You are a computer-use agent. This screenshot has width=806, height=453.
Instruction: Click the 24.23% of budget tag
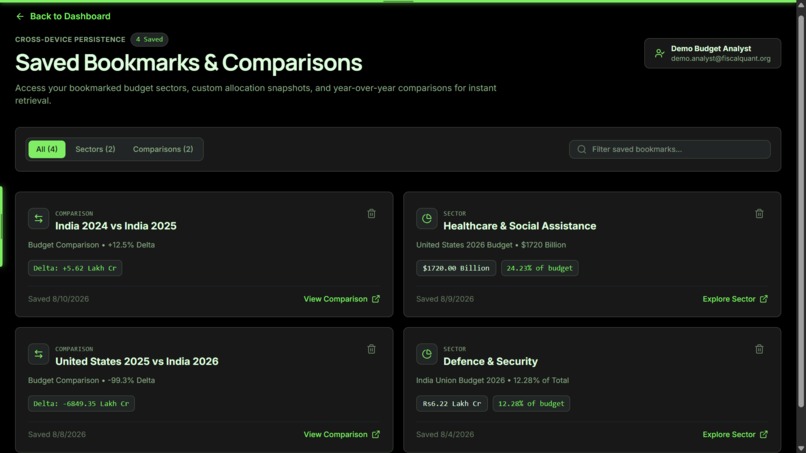[x=539, y=268]
